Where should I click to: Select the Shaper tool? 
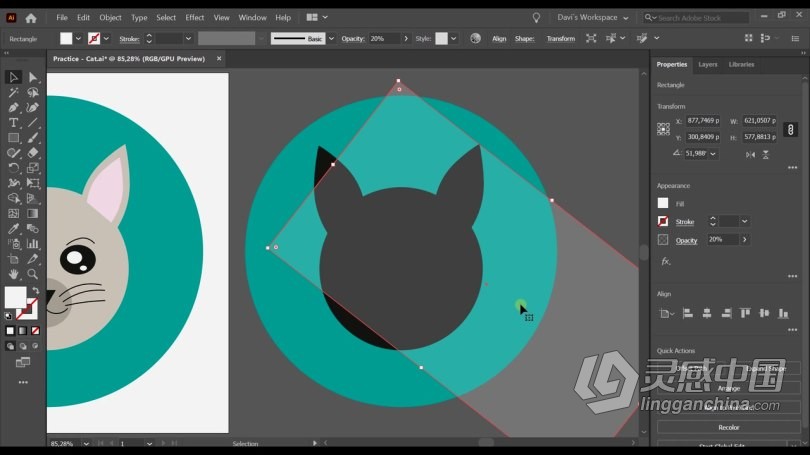click(x=13, y=153)
